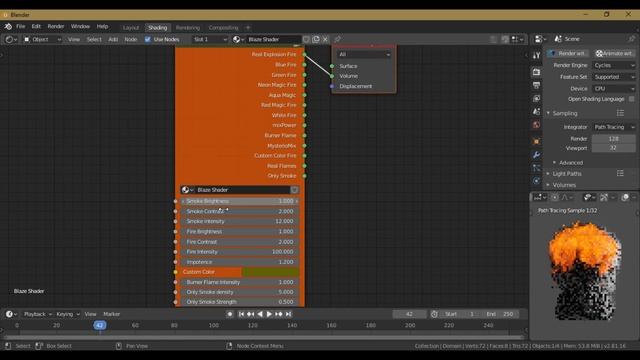The width and height of the screenshot is (640, 360).
Task: Switch to the Compositing workspace tab
Action: pos(223,28)
